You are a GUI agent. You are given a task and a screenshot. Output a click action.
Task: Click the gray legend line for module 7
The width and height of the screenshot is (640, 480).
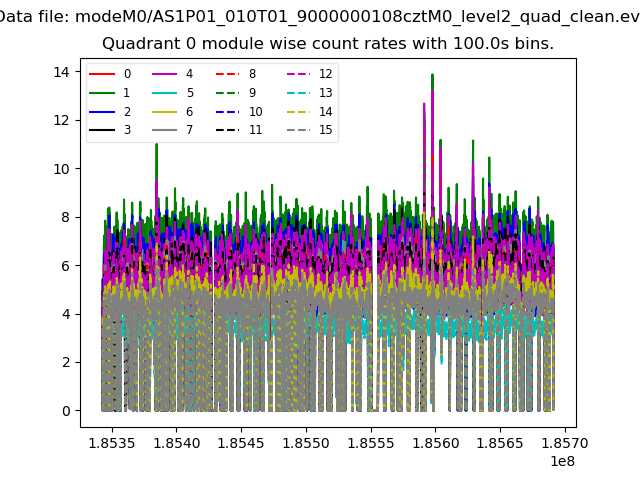165,130
